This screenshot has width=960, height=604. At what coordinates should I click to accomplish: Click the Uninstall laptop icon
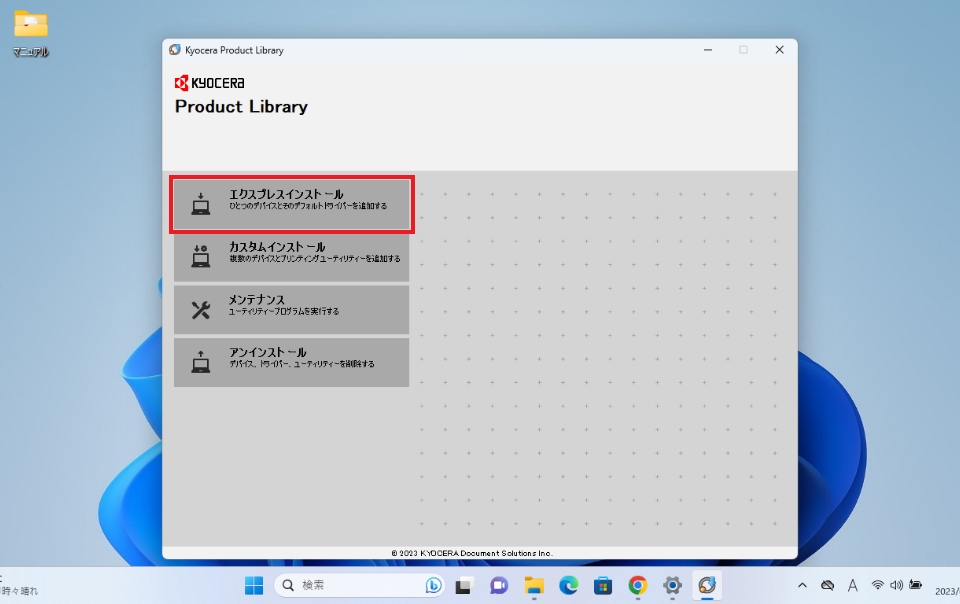201,362
